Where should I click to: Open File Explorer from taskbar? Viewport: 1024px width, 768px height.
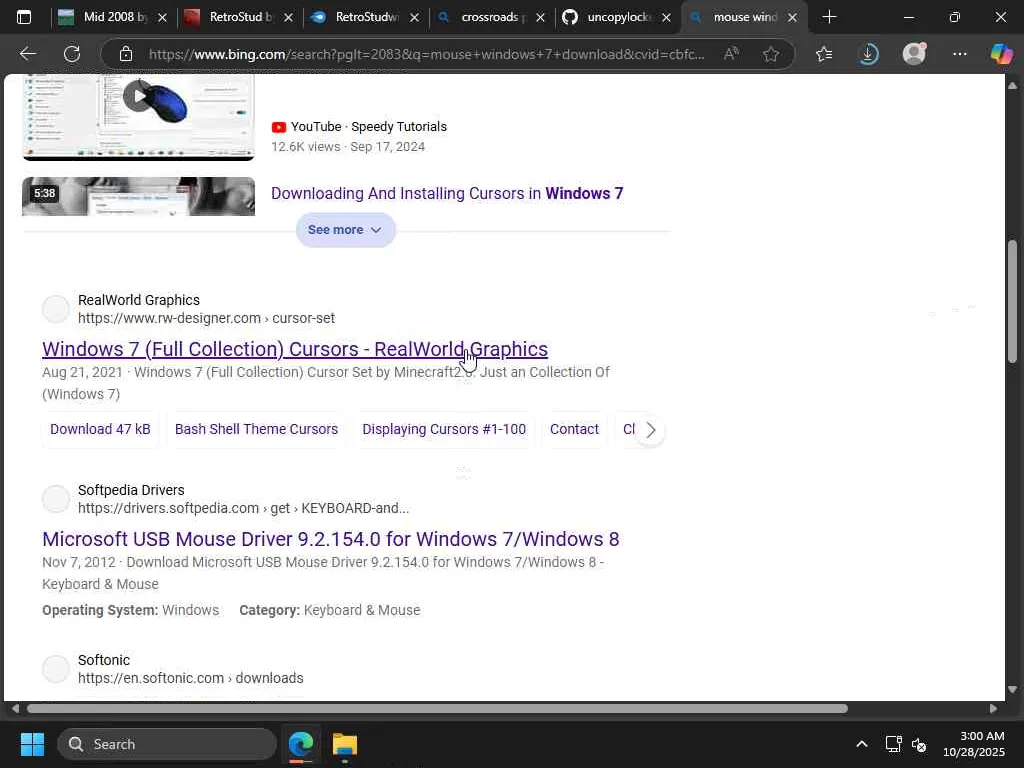[x=345, y=744]
